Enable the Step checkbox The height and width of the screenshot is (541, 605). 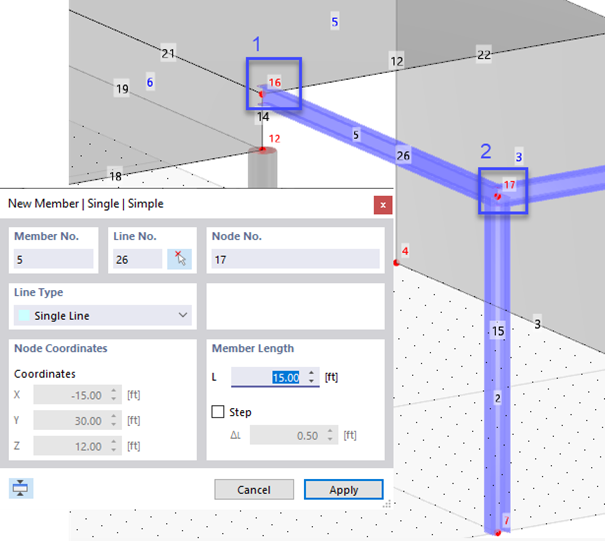[x=218, y=412]
